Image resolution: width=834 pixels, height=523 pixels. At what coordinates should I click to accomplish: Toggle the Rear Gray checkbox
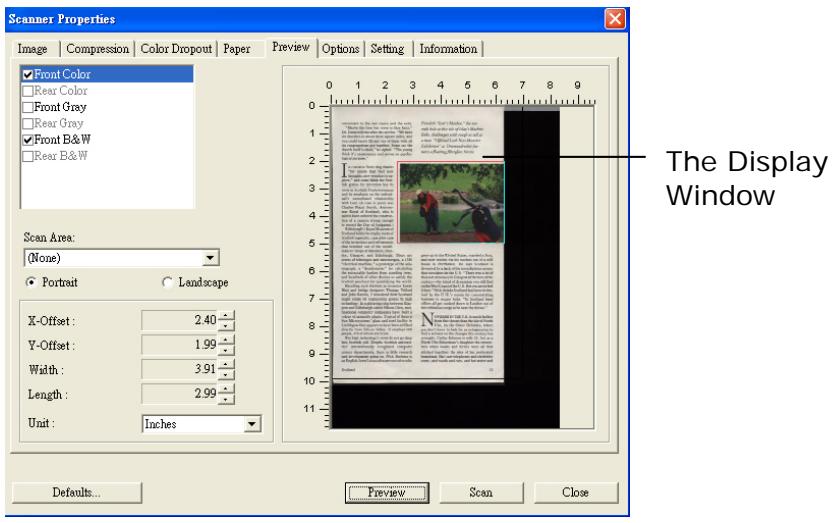(28, 123)
